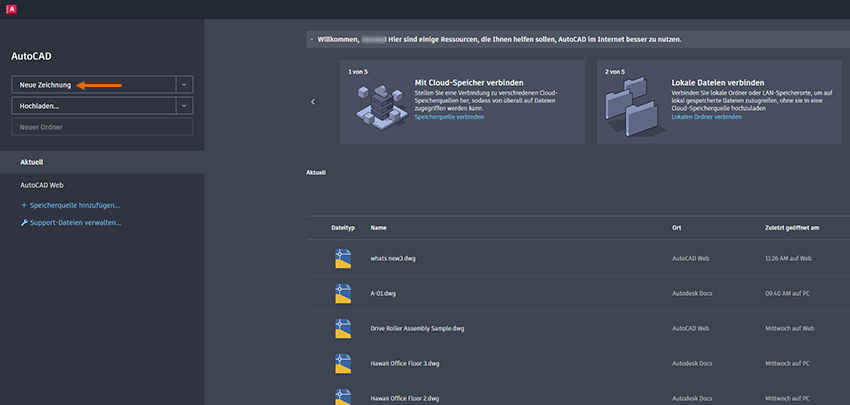Click the local folders illustration
The width and height of the screenshot is (850, 405).
[x=634, y=106]
